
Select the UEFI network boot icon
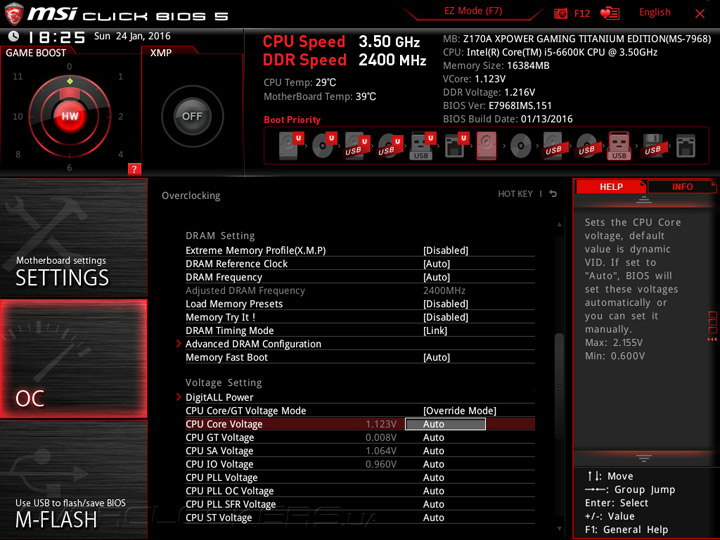pyautogui.click(x=456, y=146)
